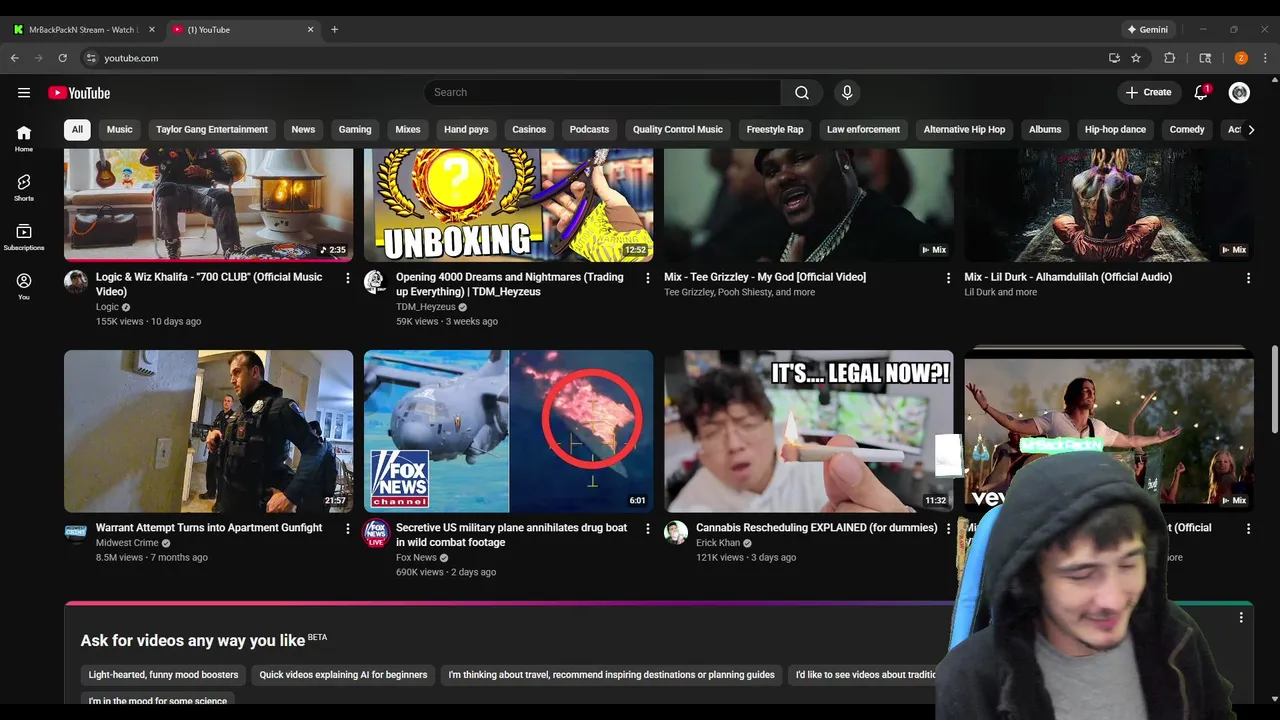
Task: Open the Chrome extensions puzzle icon
Action: coord(1169,58)
